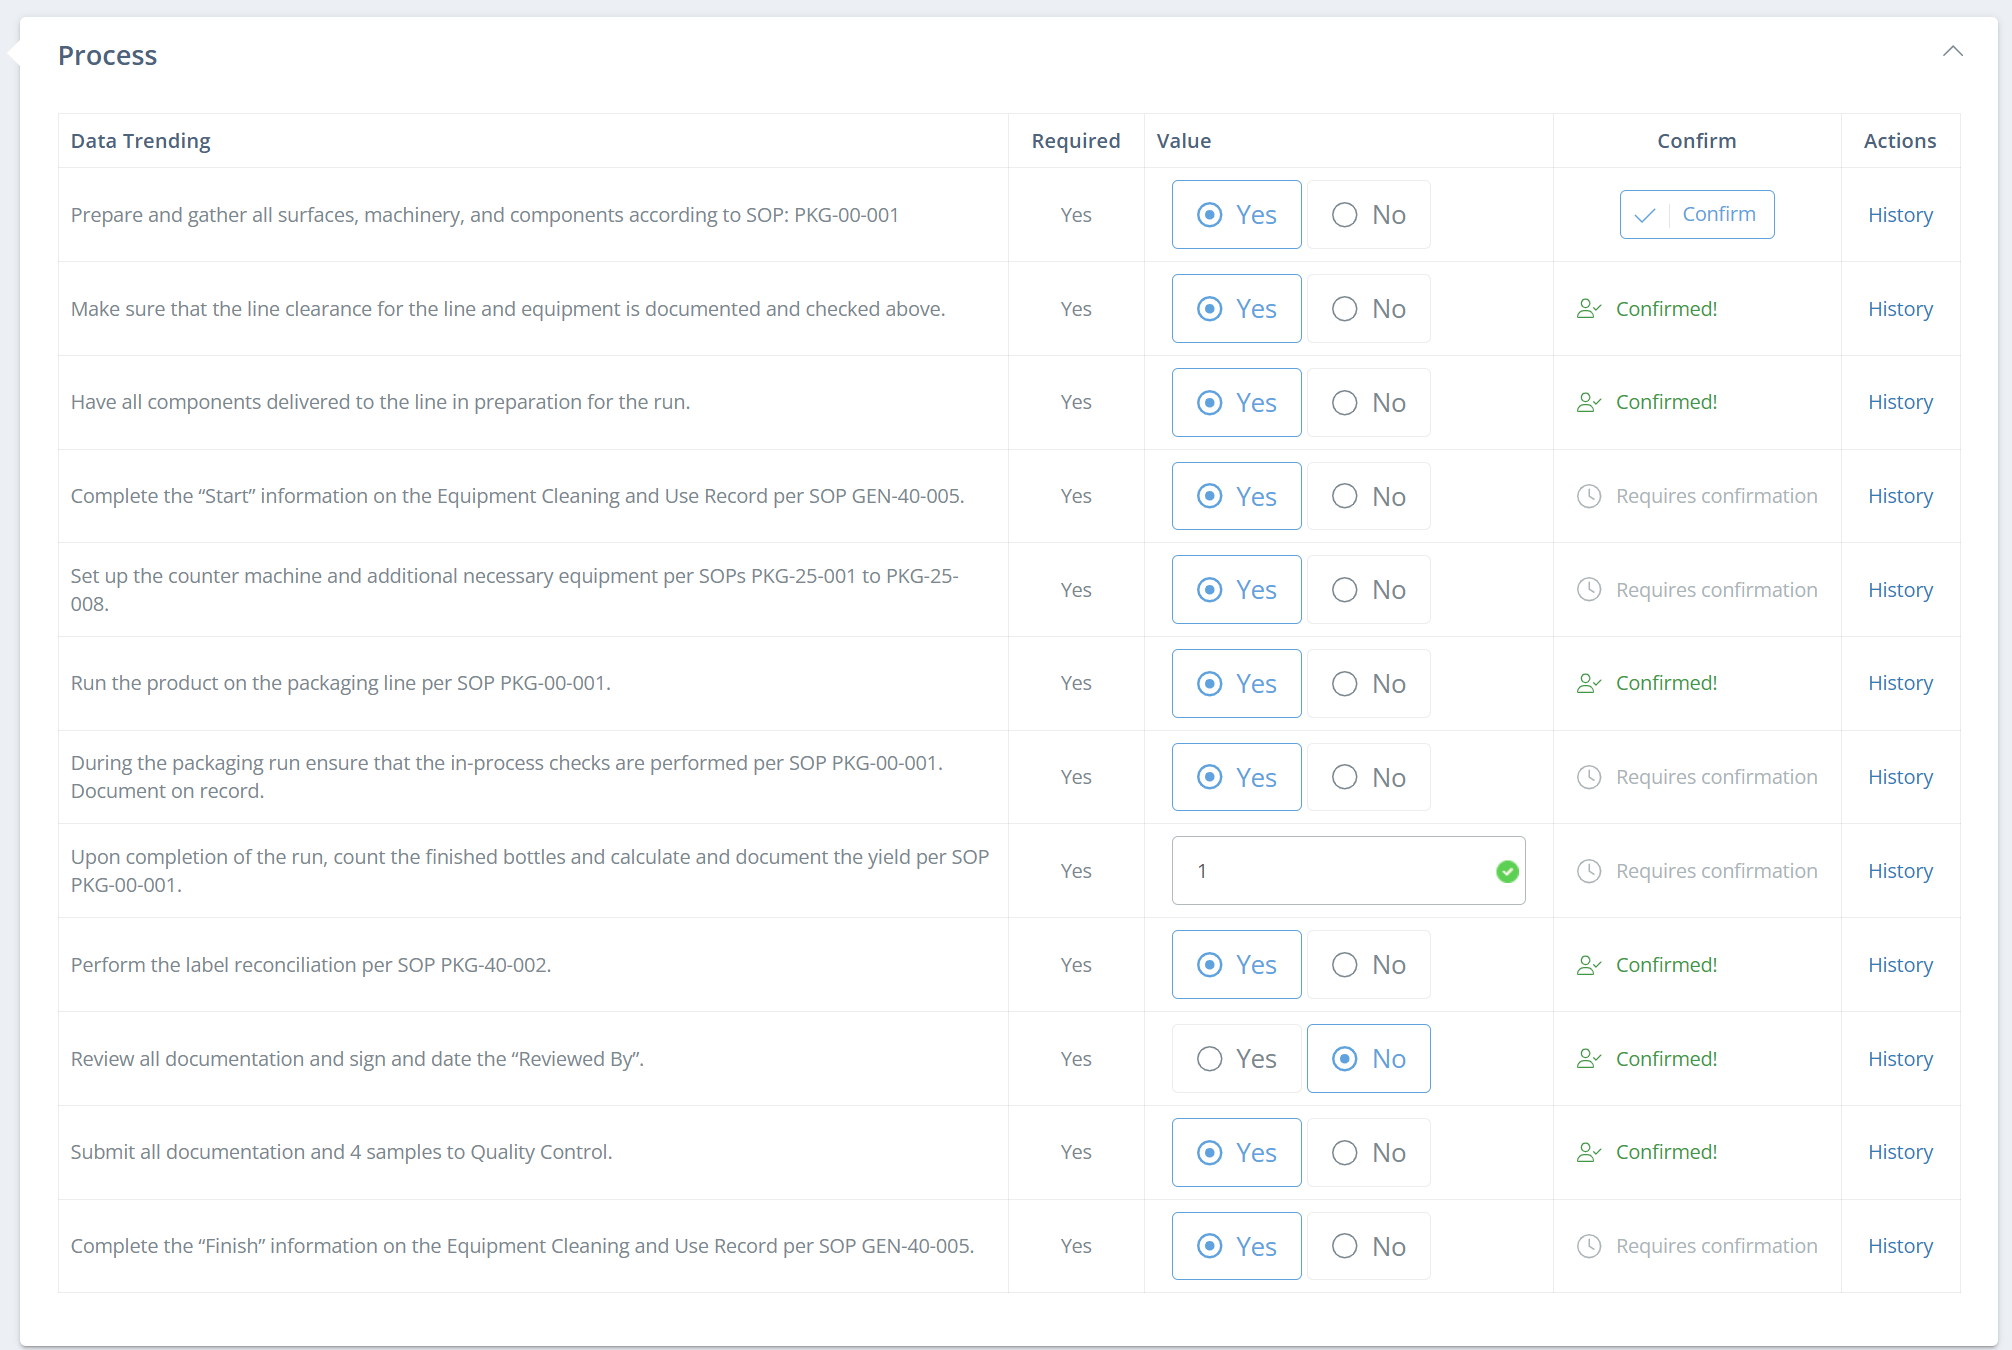Select Yes for Review all documentation step
2012x1350 pixels.
click(1236, 1059)
